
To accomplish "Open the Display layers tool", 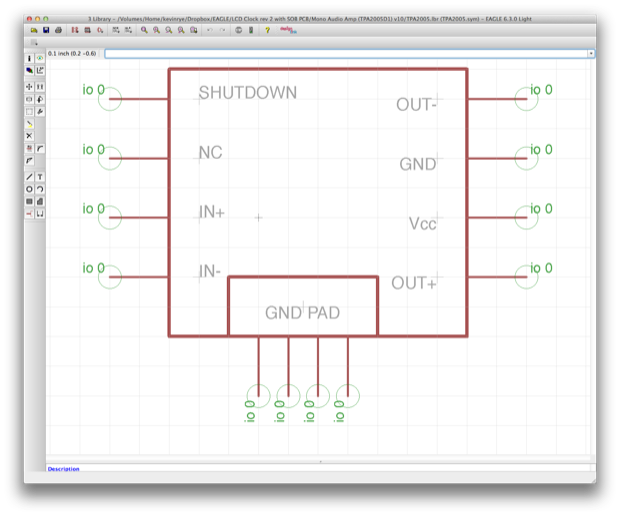I will [x=29, y=71].
